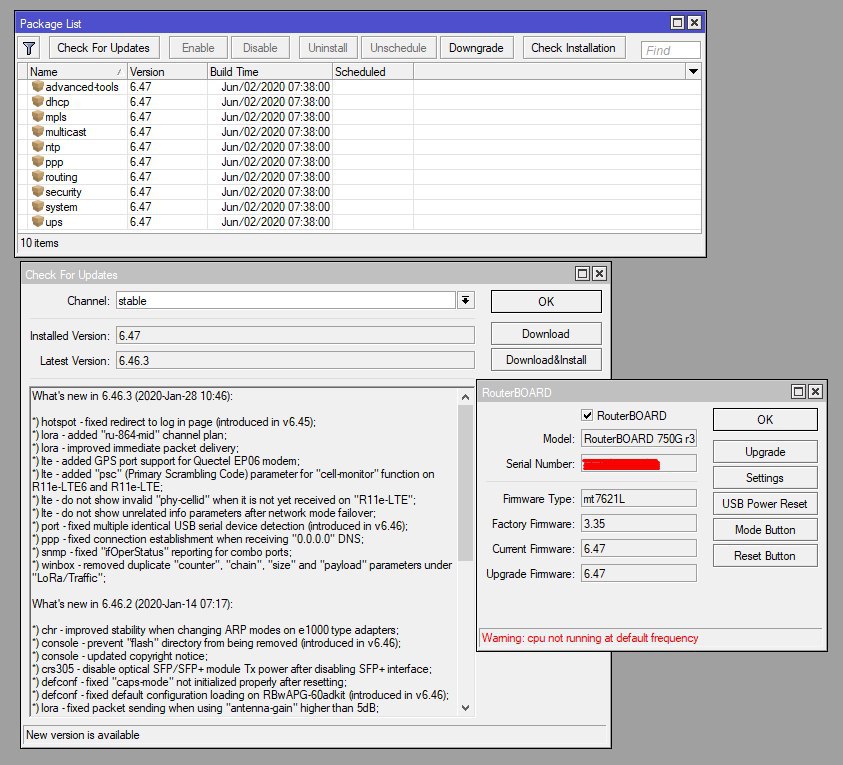
Task: Click OK in the RouterBOARD window
Action: tap(765, 419)
